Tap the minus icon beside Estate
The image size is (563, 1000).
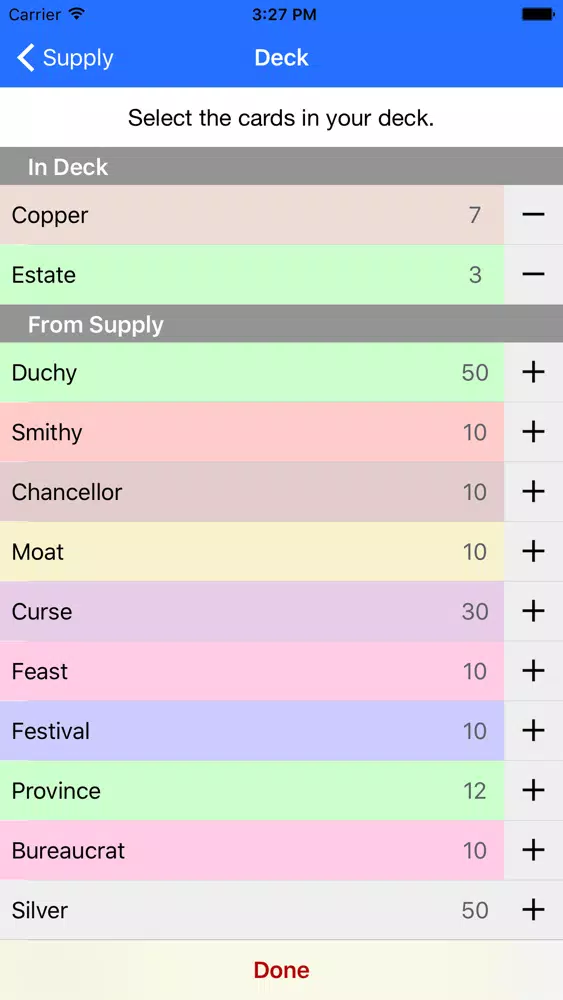(533, 275)
